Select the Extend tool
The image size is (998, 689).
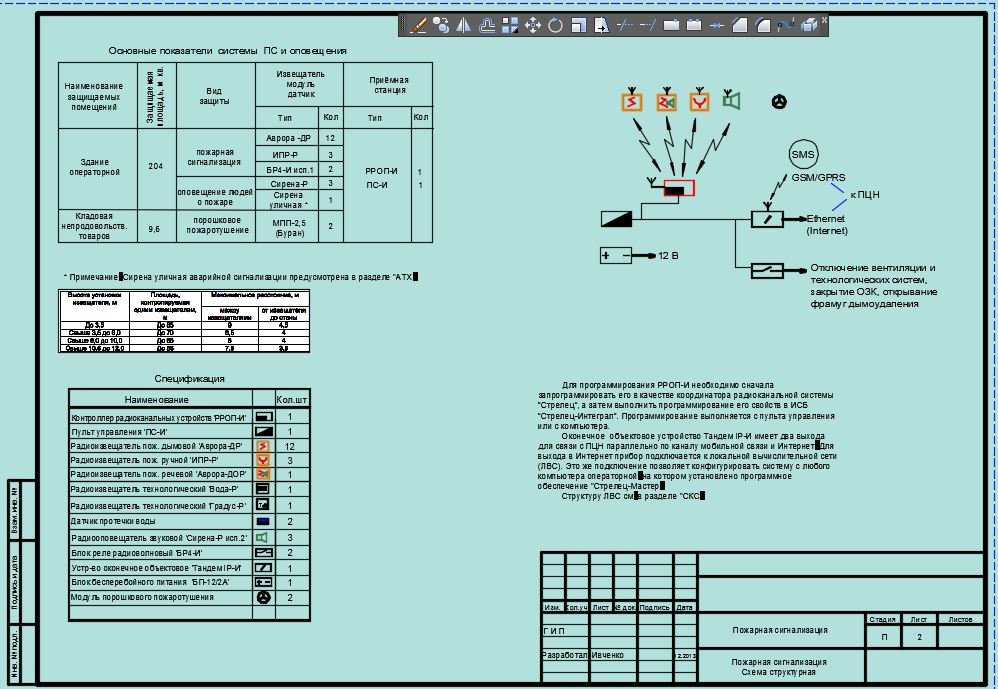[648, 26]
